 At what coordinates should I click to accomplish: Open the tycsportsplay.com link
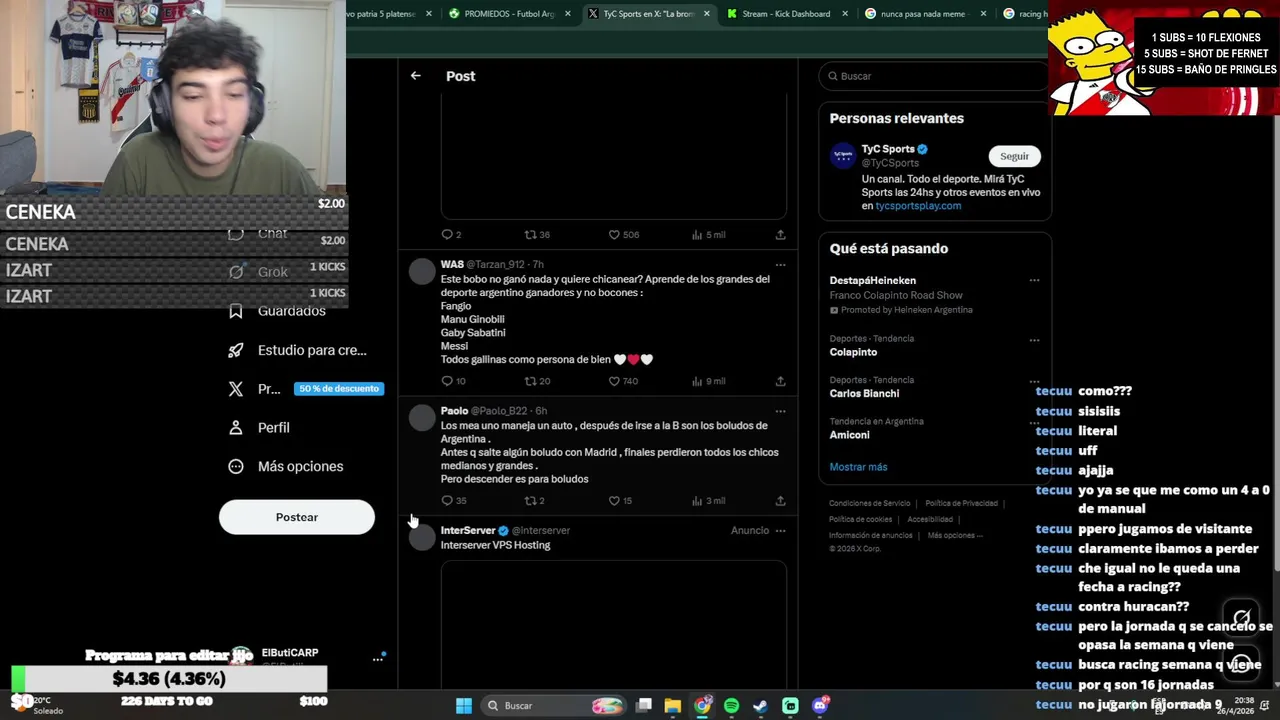pyautogui.click(x=918, y=206)
